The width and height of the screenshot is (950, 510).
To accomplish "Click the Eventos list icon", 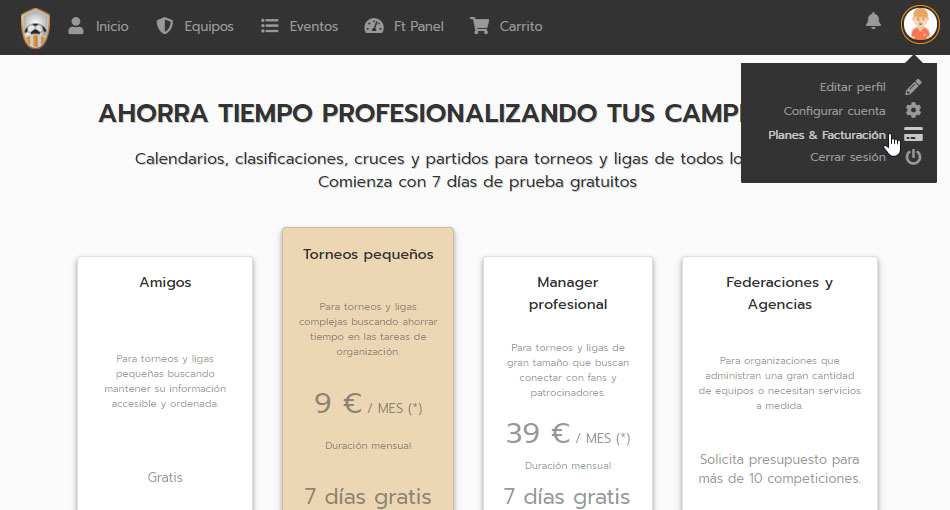I will pyautogui.click(x=269, y=26).
